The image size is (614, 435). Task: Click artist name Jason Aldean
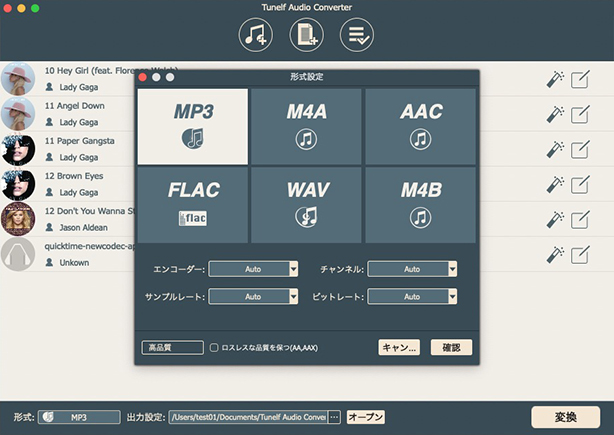83,227
